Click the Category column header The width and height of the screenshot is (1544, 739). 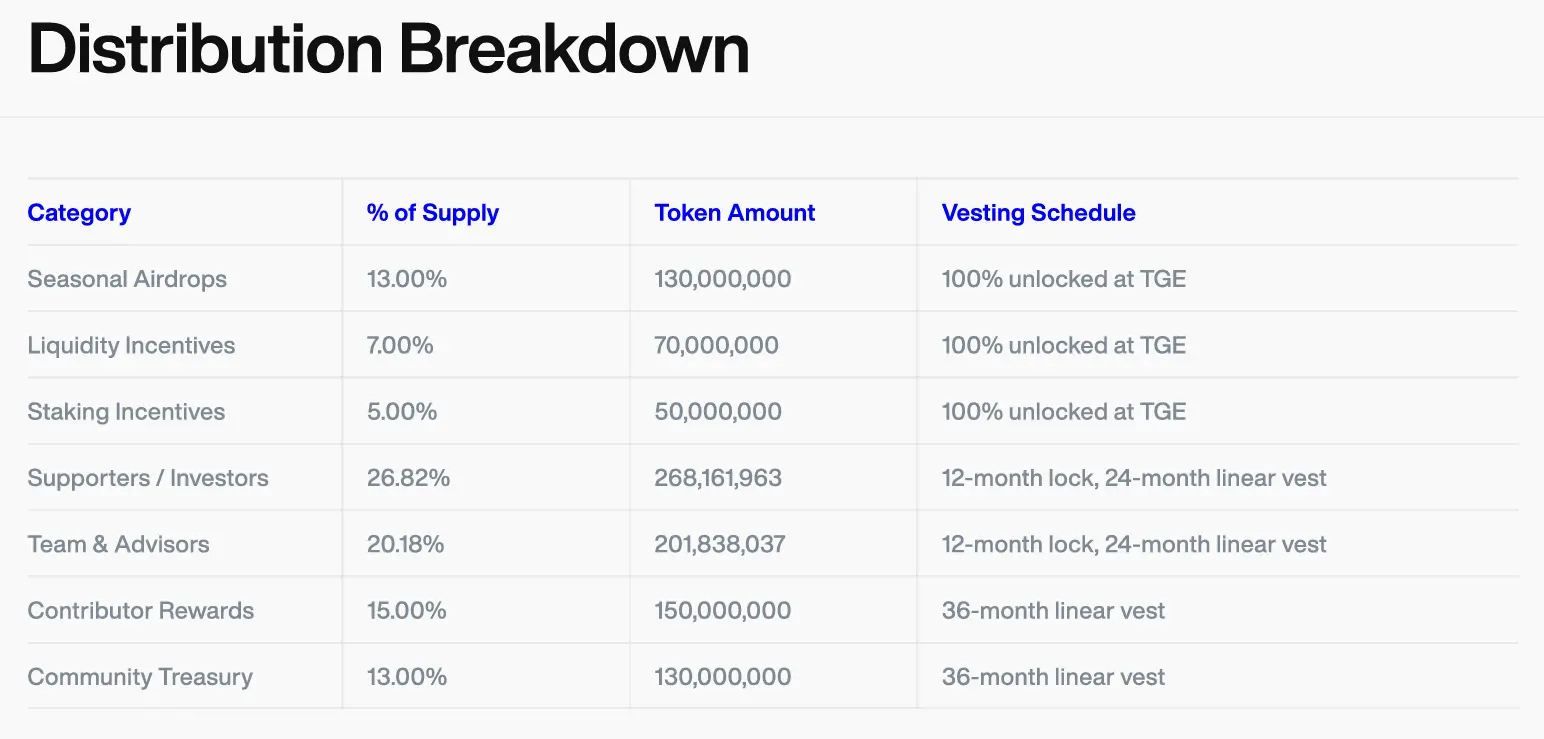click(79, 213)
